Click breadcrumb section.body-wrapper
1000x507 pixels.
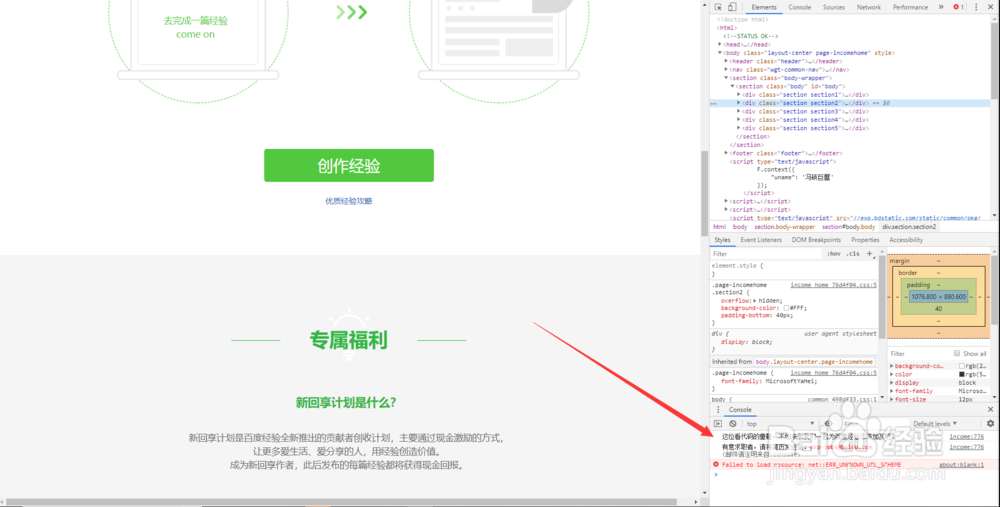[784, 226]
